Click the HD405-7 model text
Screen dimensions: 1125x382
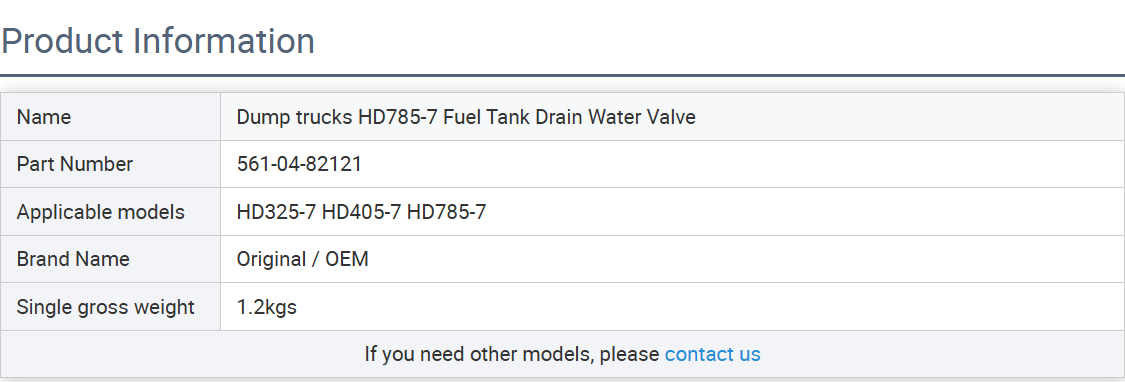(361, 212)
